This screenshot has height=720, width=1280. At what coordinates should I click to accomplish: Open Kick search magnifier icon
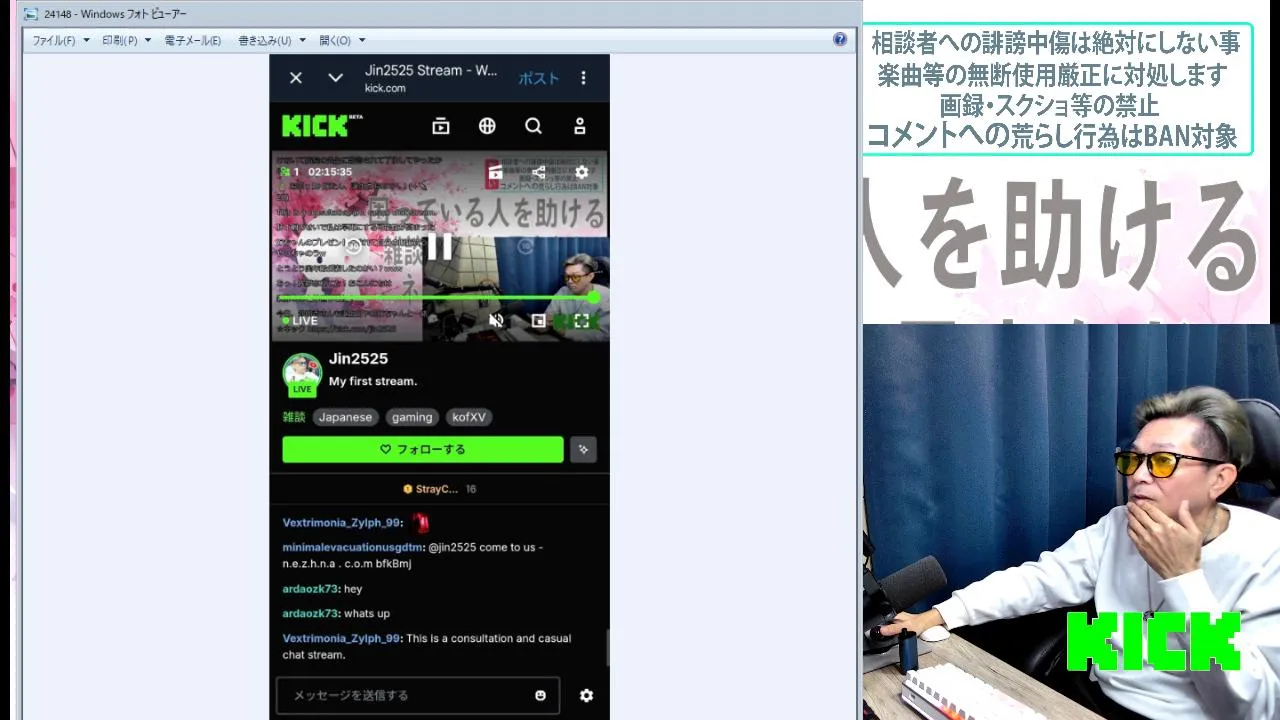[x=533, y=126]
